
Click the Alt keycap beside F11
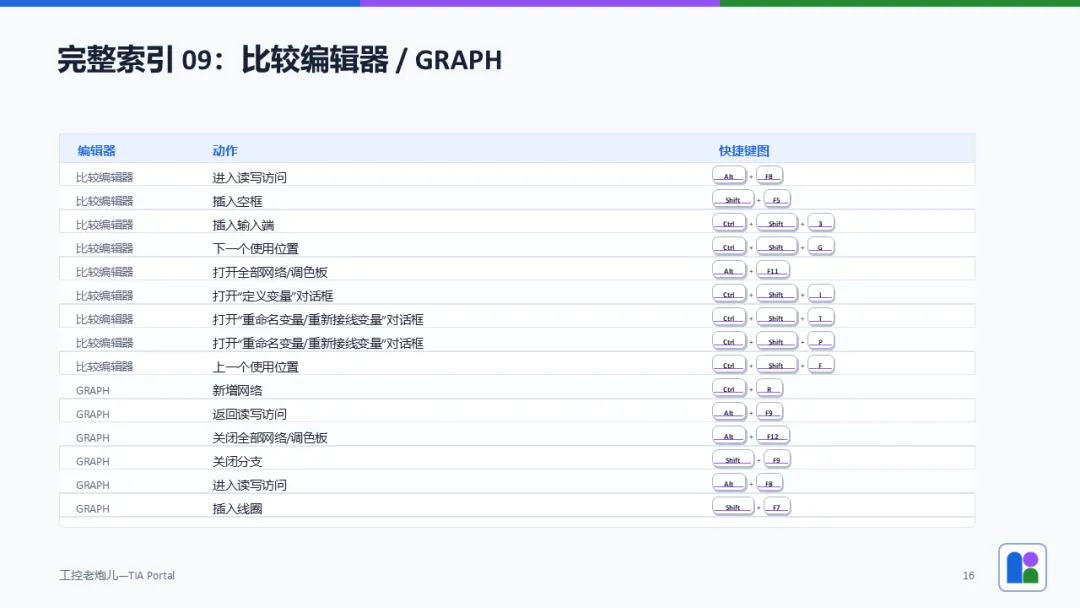[729, 271]
